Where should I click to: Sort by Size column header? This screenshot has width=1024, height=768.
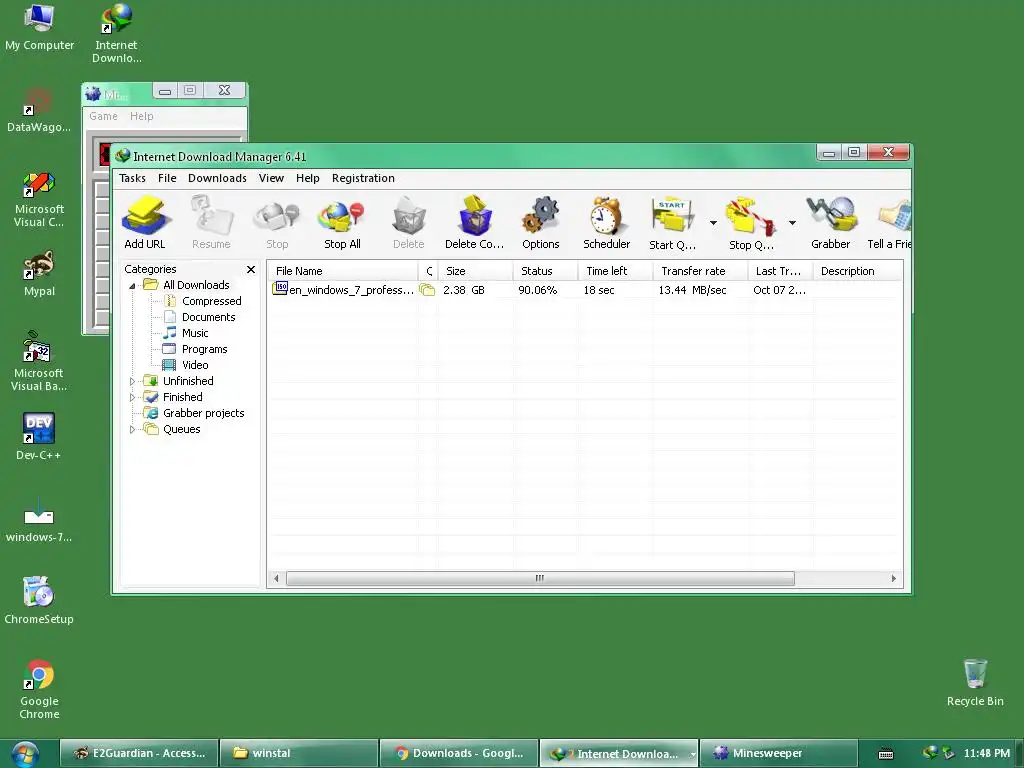click(x=475, y=271)
